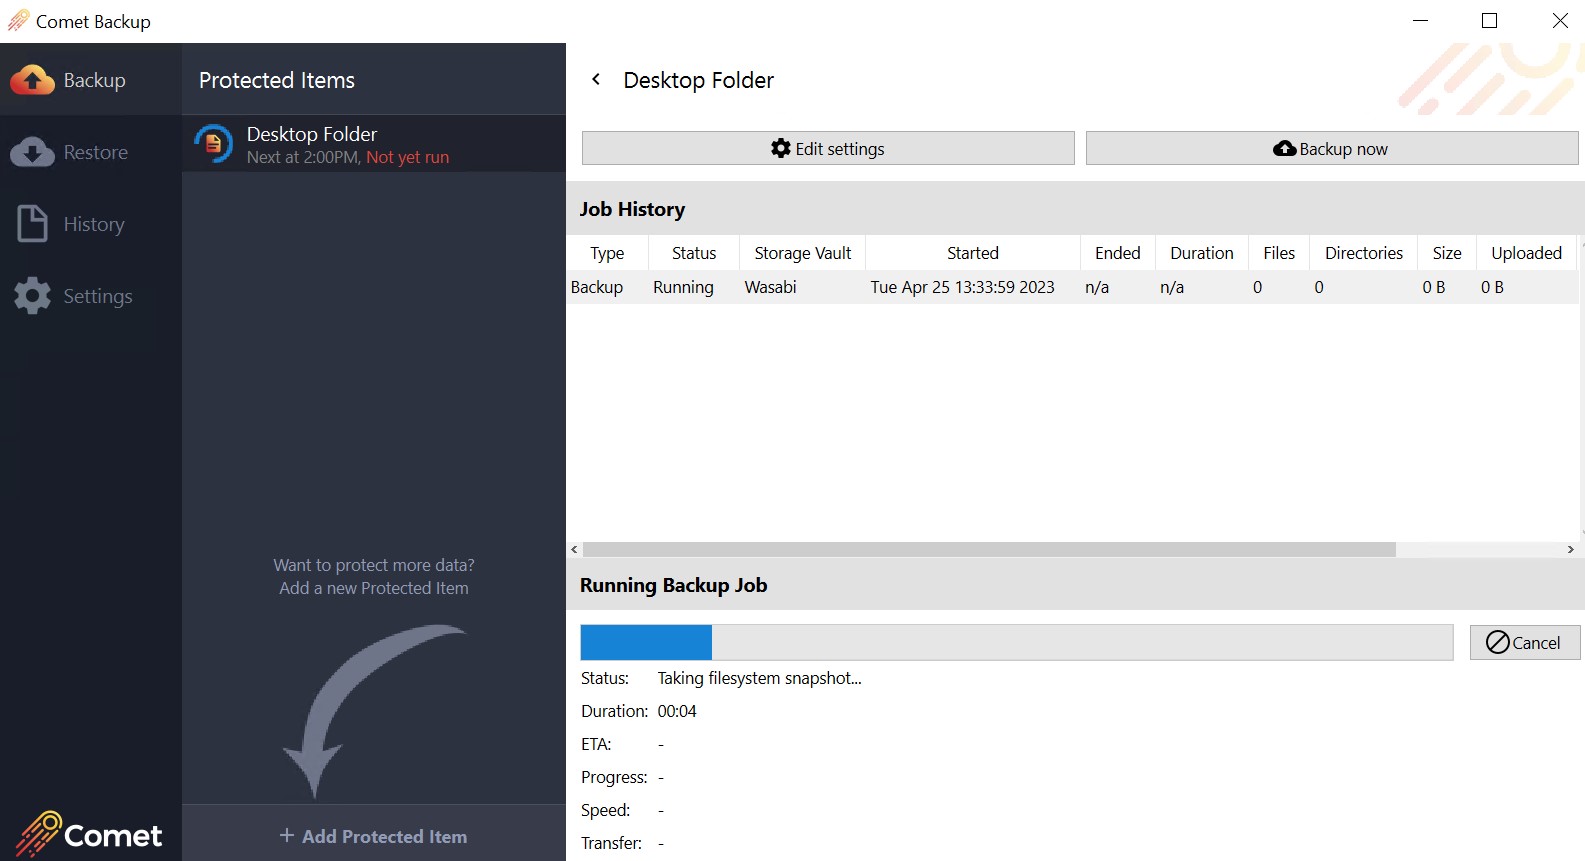
Task: Click 'Taking filesystem snapshot...' status text
Action: tap(759, 678)
